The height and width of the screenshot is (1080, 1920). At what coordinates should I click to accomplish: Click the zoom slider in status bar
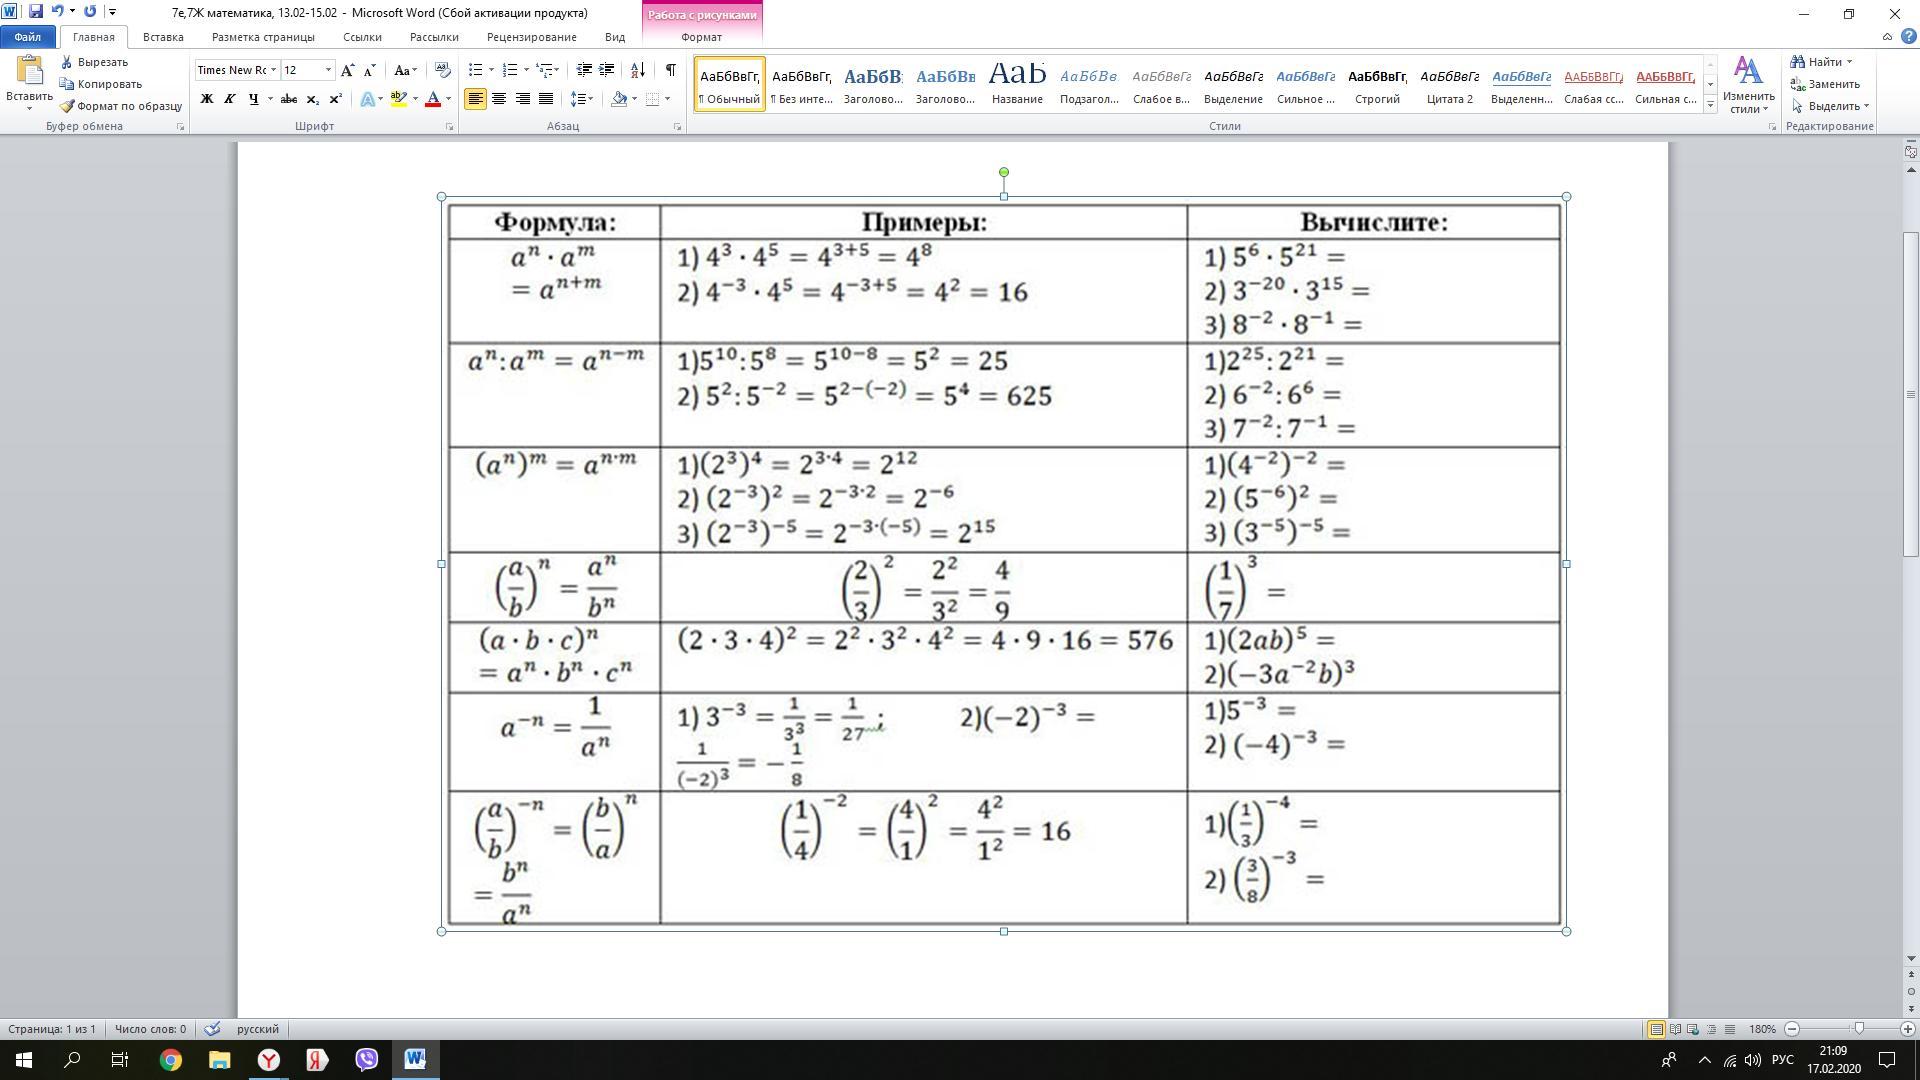(1858, 1029)
